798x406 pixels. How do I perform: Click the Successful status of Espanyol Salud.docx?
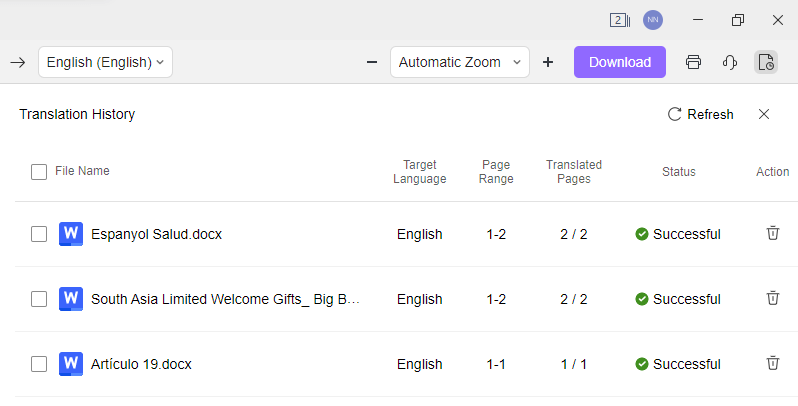[x=678, y=234]
